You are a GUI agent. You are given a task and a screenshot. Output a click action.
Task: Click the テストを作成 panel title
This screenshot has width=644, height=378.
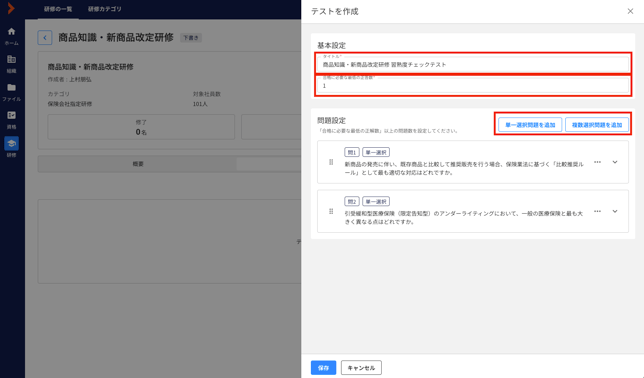(334, 12)
